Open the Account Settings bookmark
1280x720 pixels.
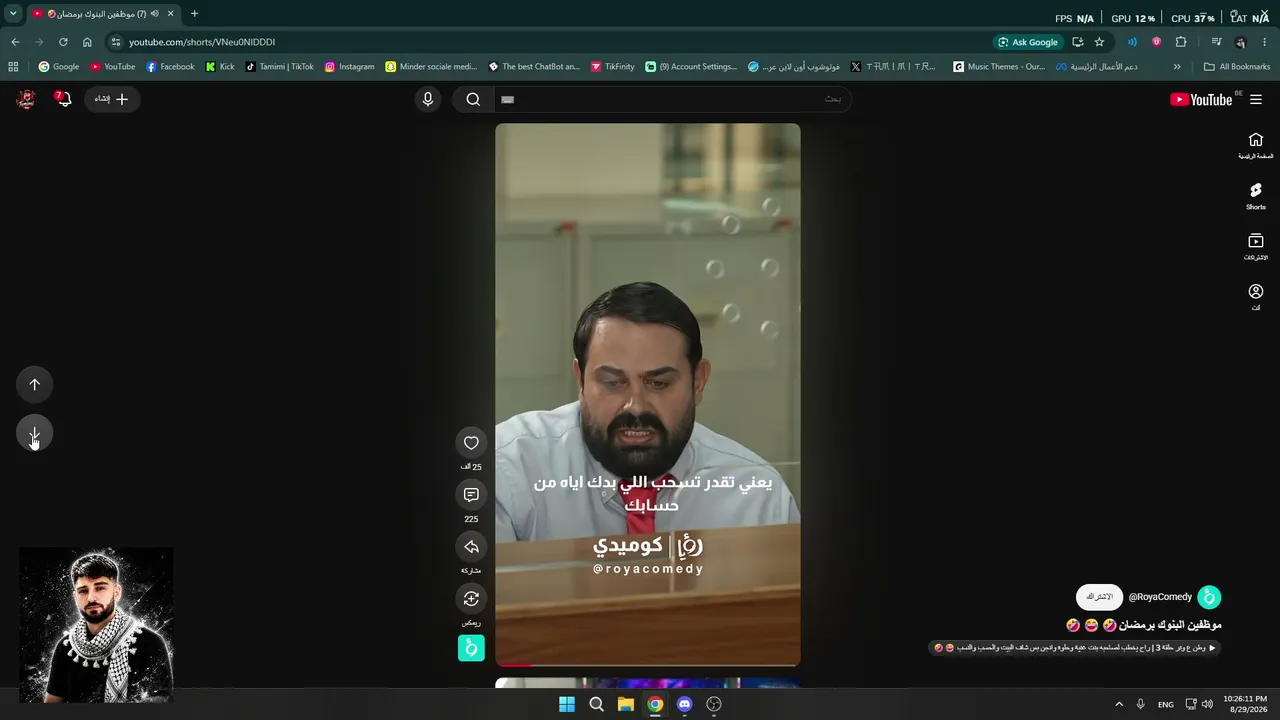(691, 67)
